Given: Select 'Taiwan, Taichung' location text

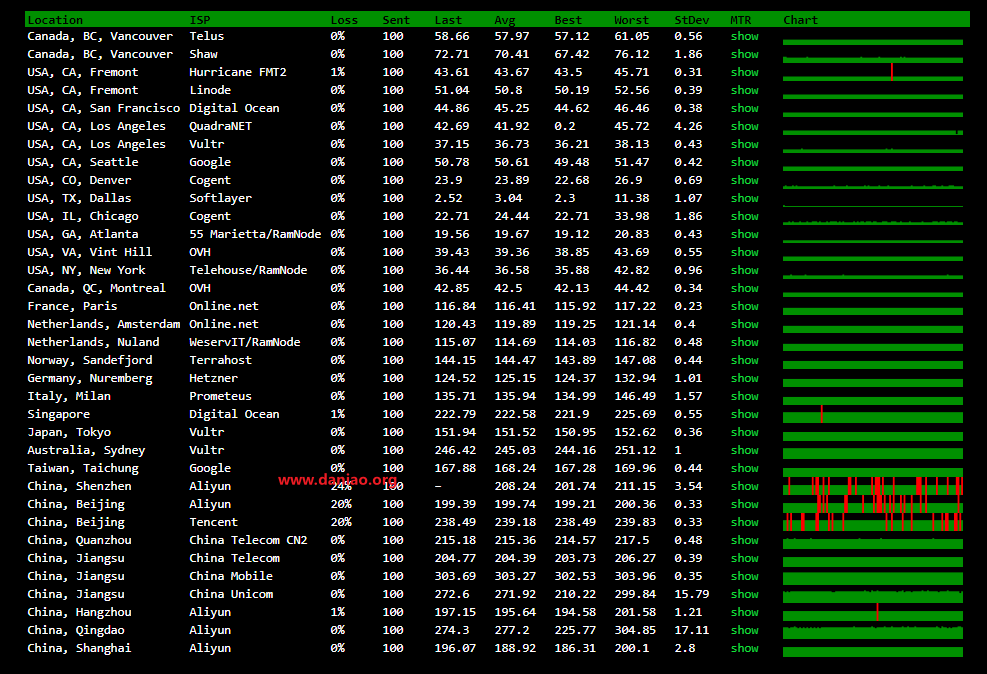Looking at the screenshot, I should click(x=82, y=468).
